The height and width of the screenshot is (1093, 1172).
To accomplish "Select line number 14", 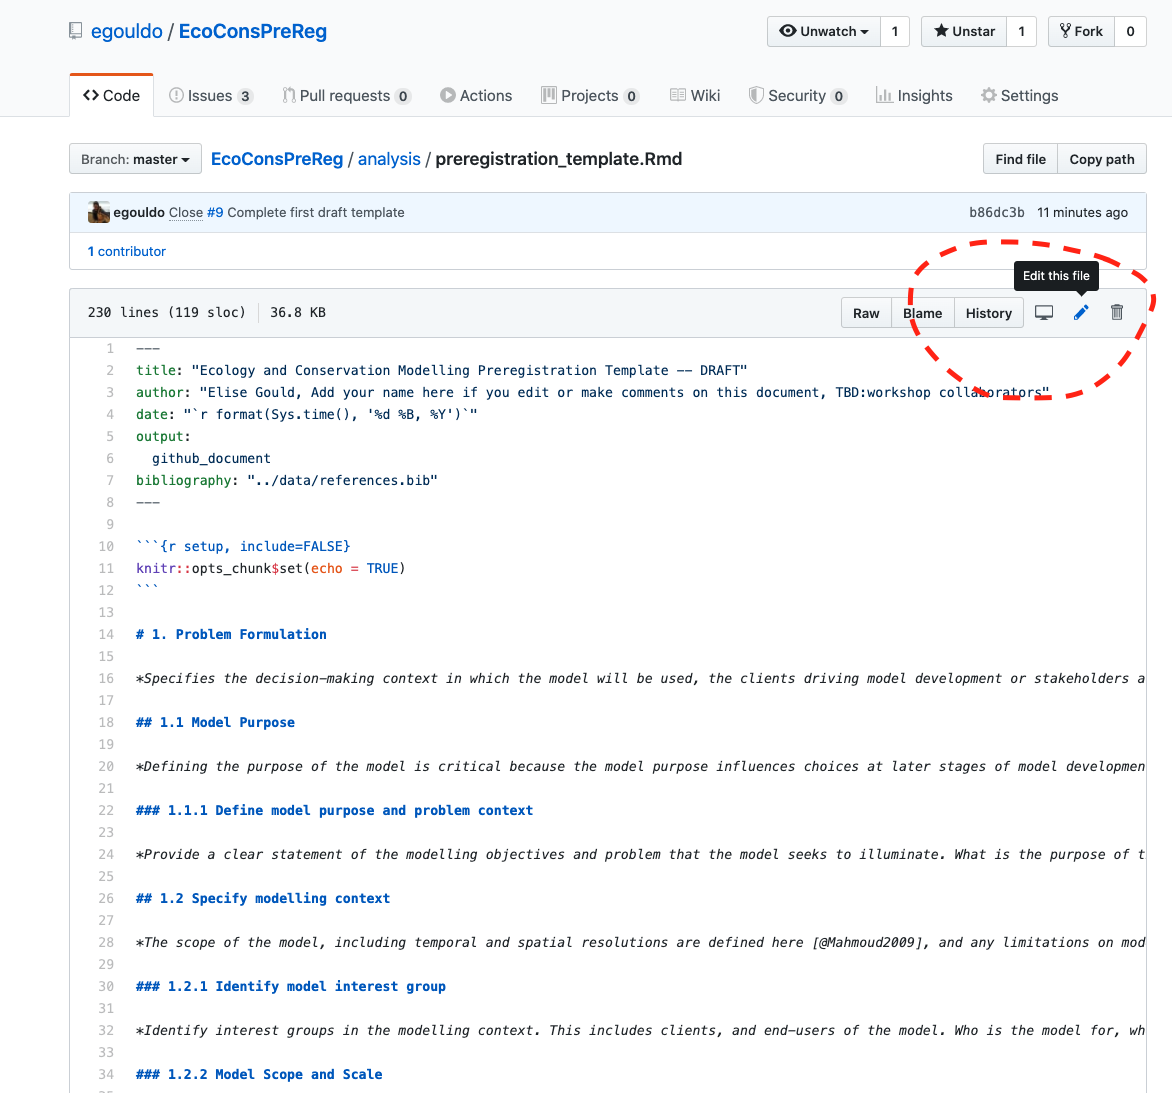I will tap(106, 634).
